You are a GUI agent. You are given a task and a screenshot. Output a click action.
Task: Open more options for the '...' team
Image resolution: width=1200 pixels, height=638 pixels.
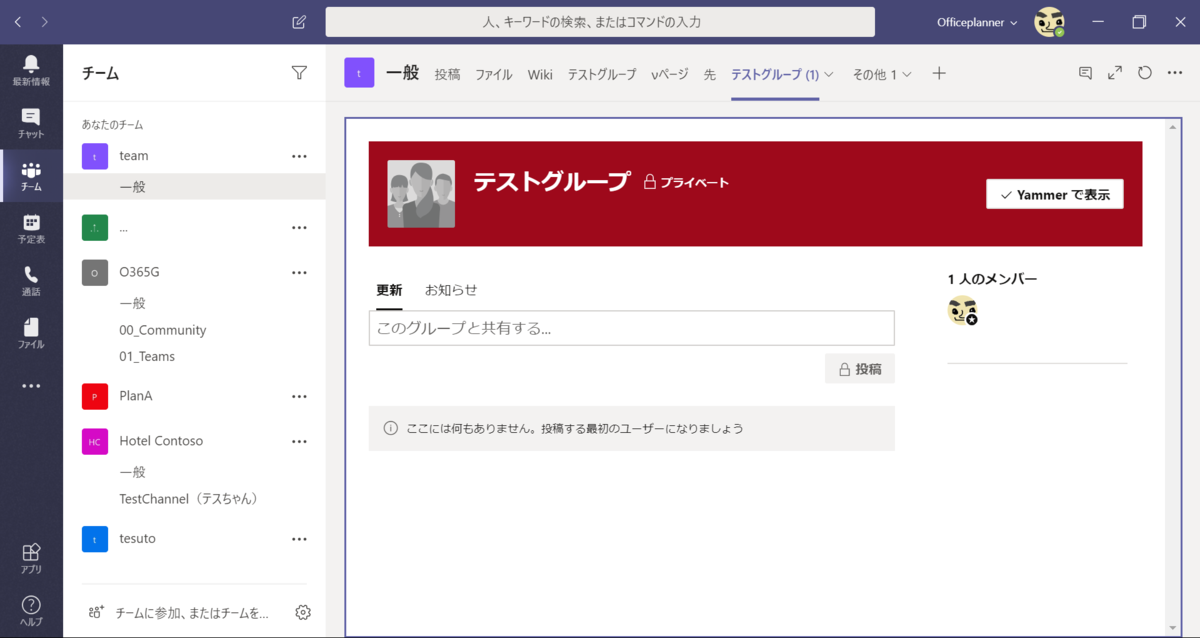pyautogui.click(x=299, y=228)
